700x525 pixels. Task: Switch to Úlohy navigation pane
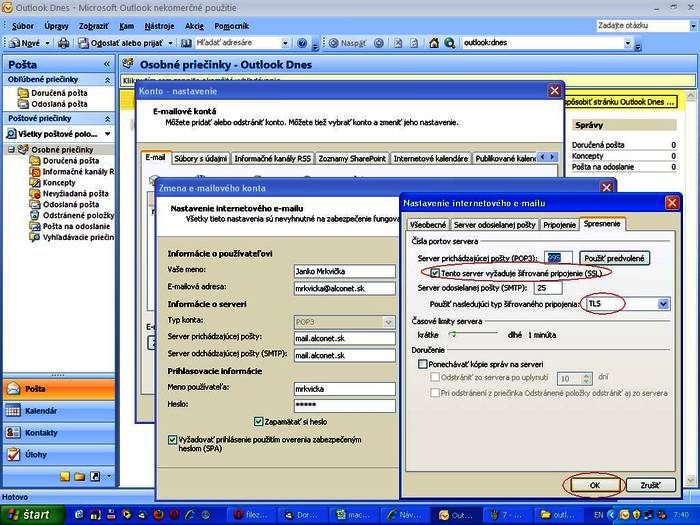59,454
